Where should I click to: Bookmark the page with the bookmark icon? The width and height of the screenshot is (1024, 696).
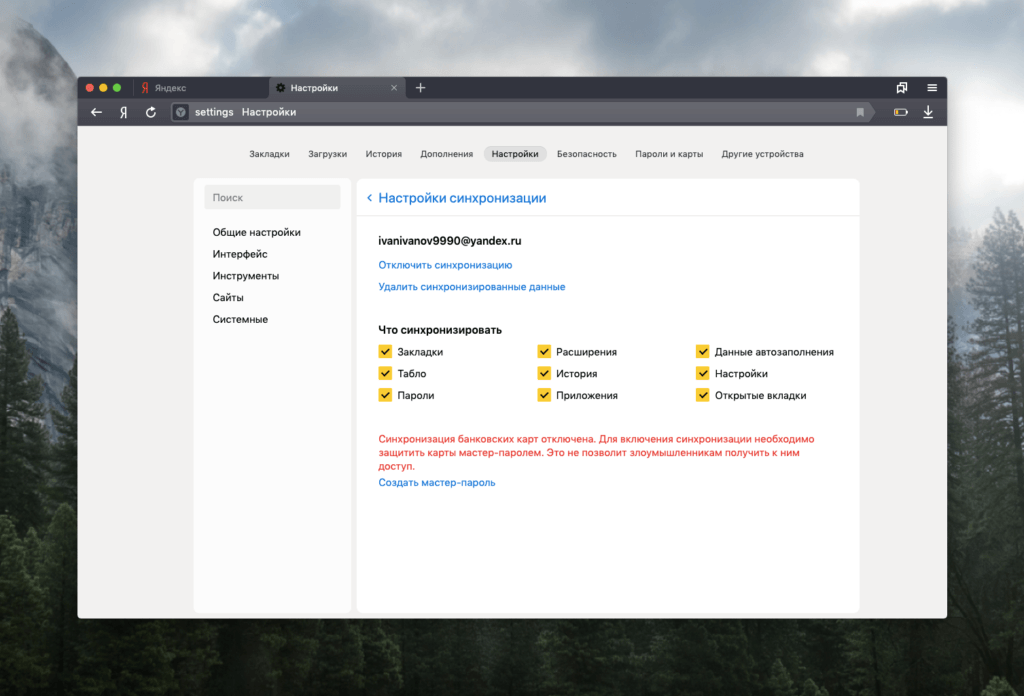pyautogui.click(x=860, y=112)
